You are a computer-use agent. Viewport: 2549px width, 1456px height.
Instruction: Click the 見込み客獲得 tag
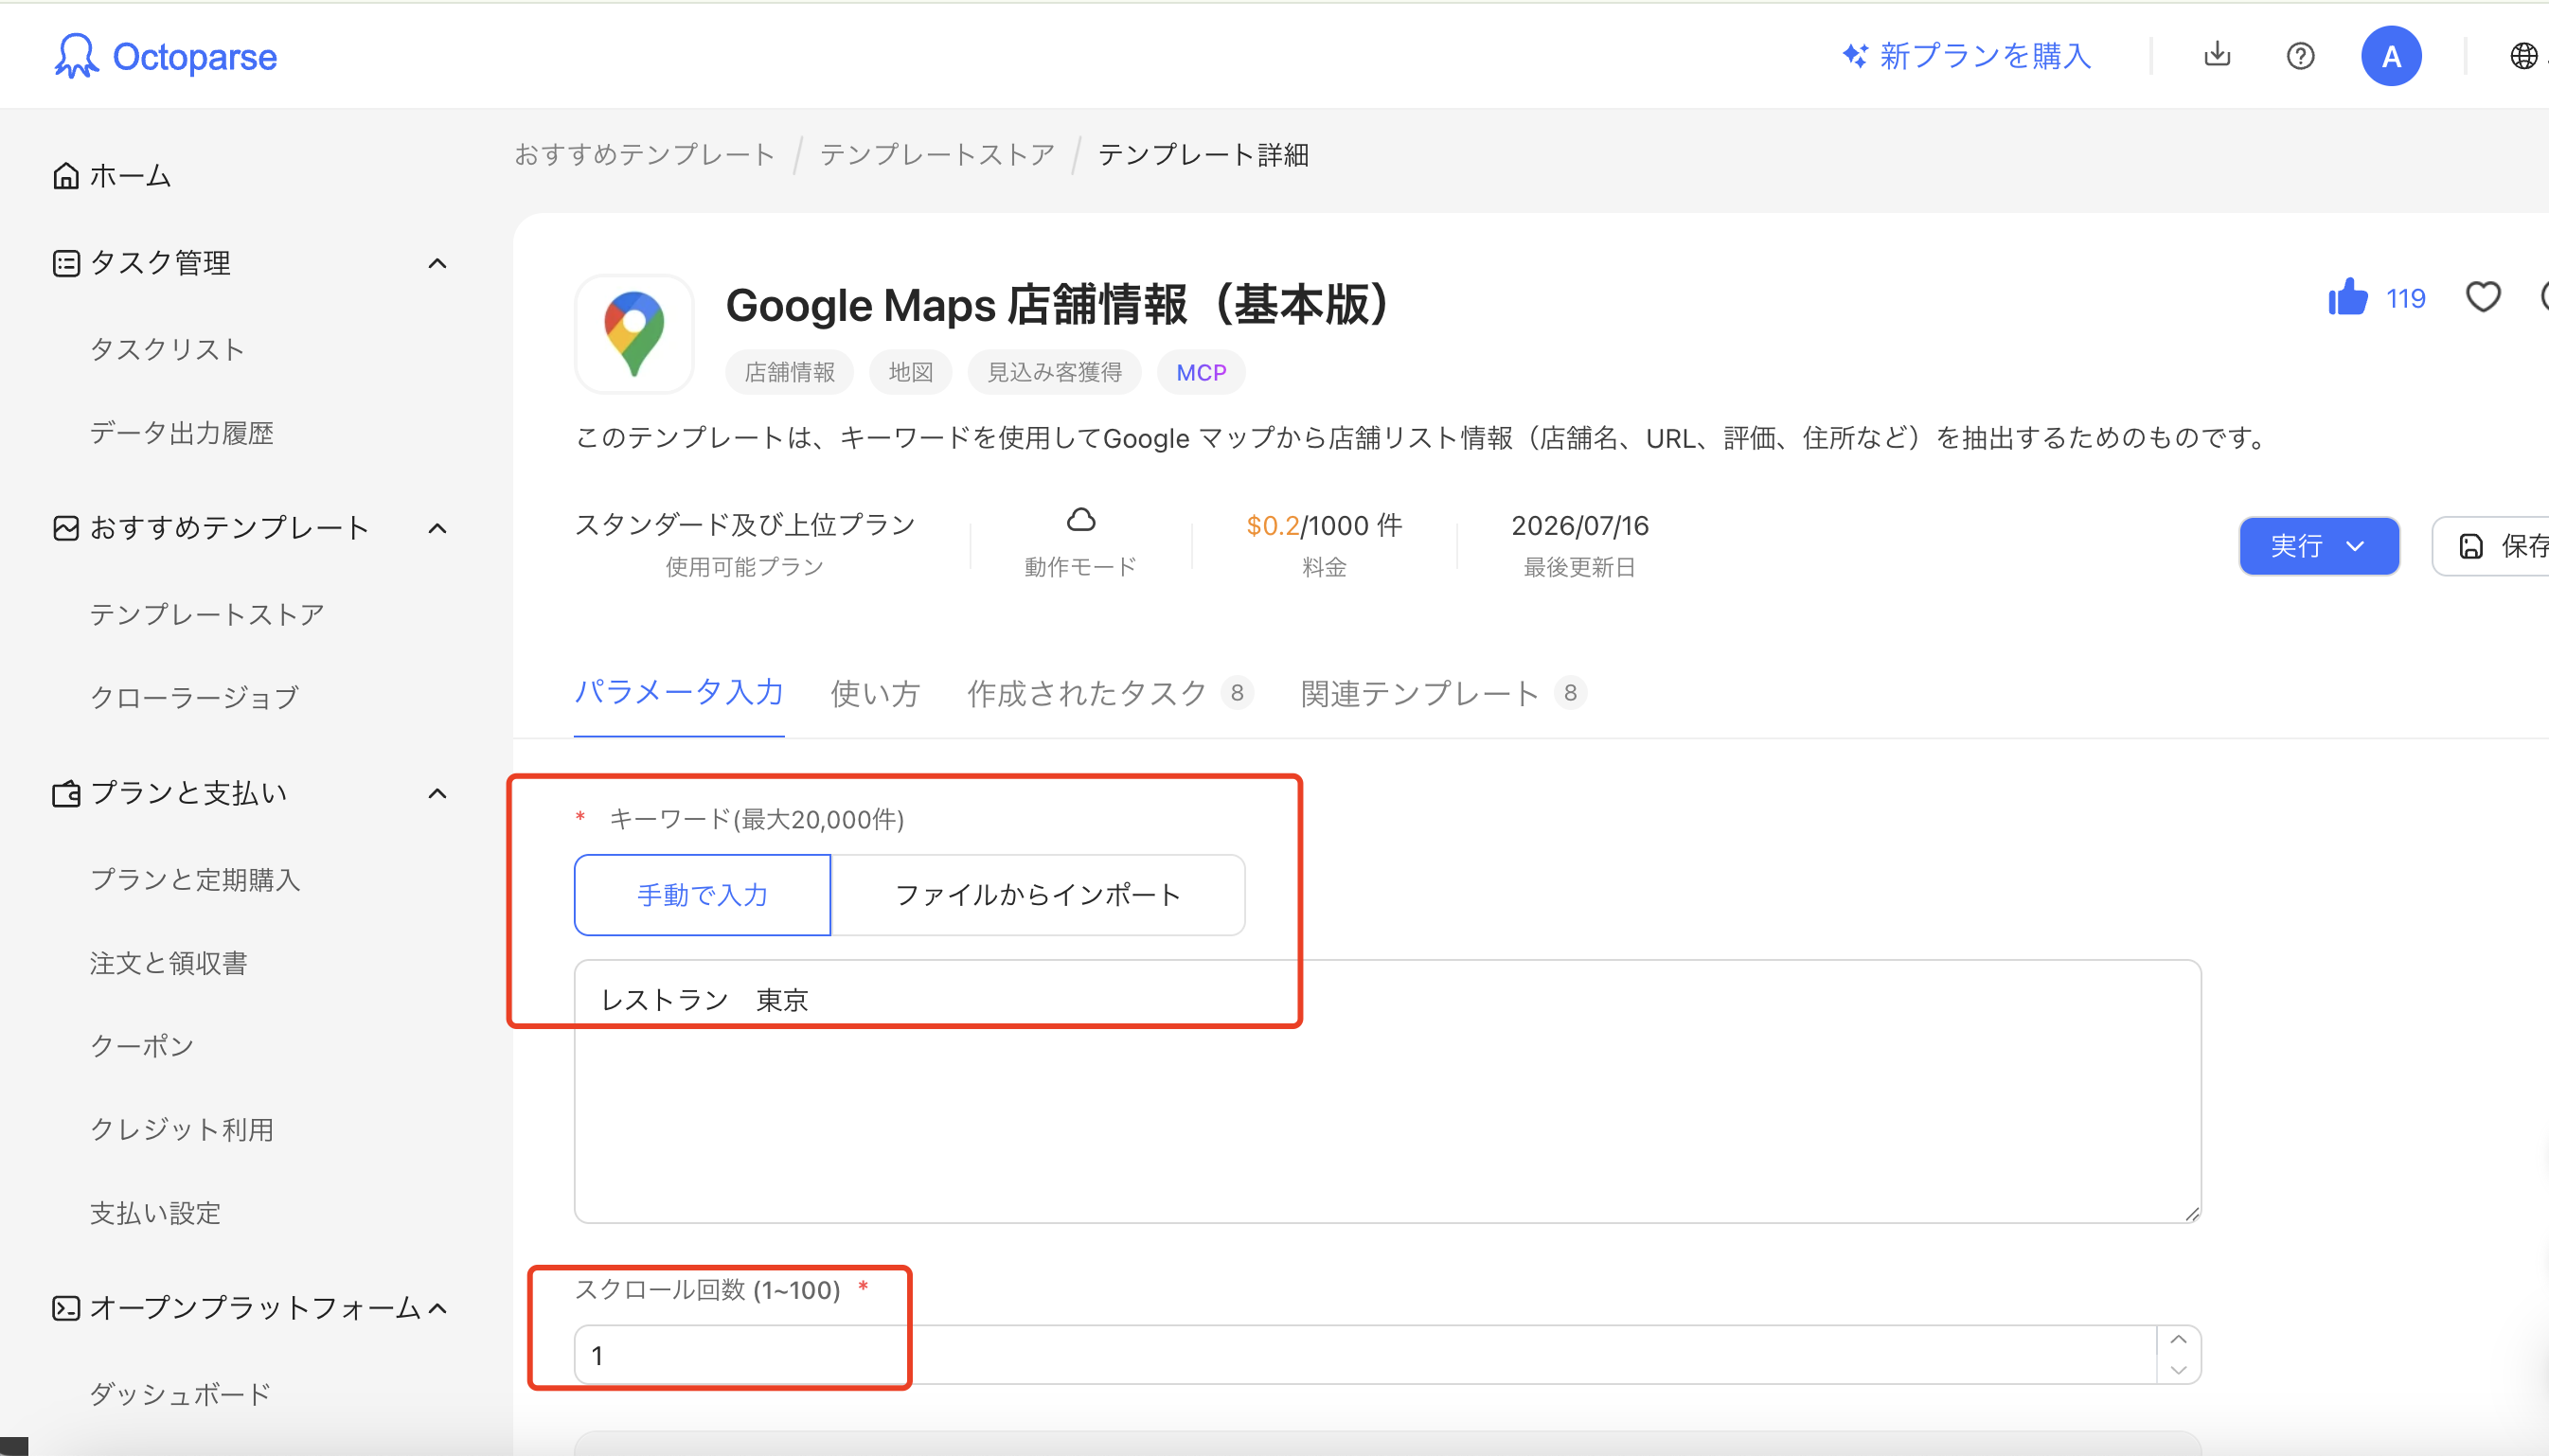click(1054, 372)
